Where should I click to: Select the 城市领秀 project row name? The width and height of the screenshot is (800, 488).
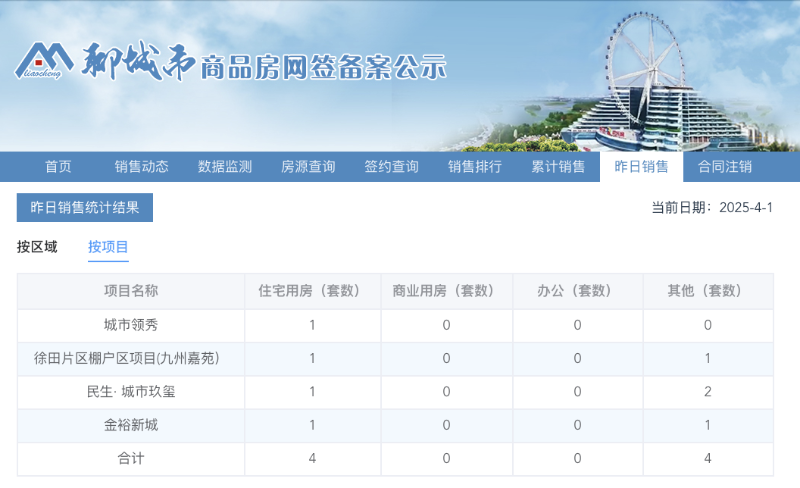click(131, 325)
